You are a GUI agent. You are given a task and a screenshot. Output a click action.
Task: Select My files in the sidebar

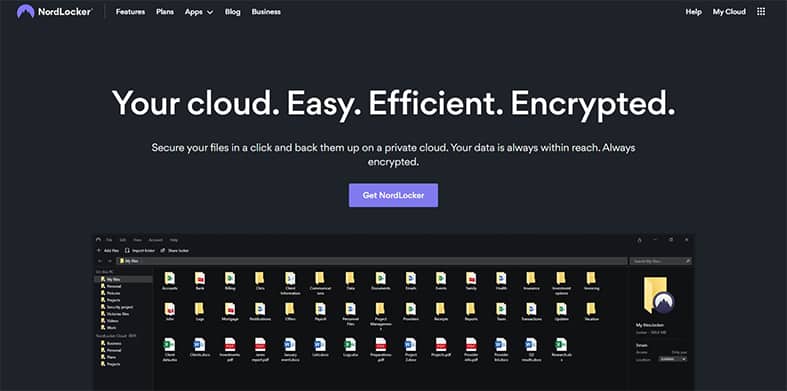(x=123, y=279)
